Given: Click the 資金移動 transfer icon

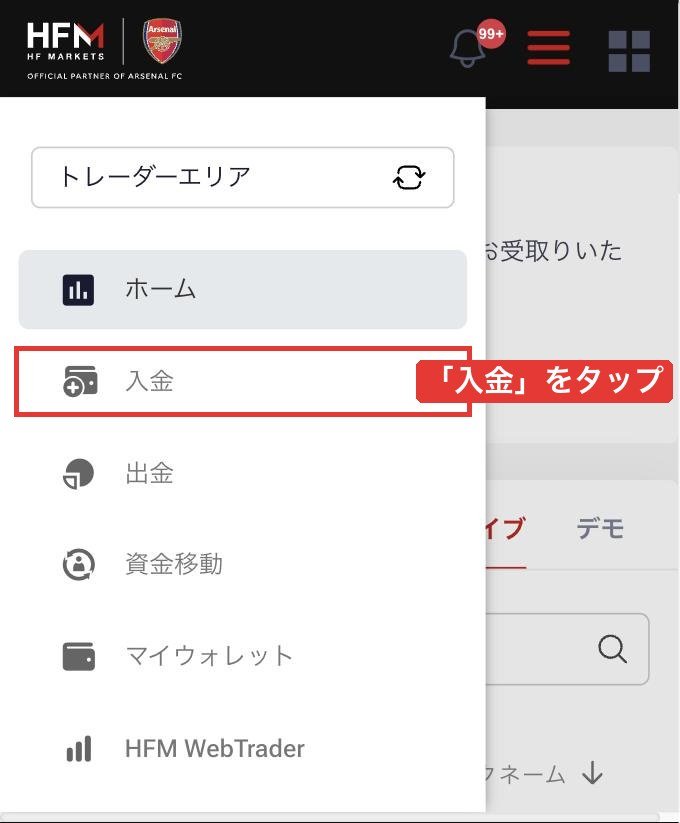Looking at the screenshot, I should click(x=79, y=565).
